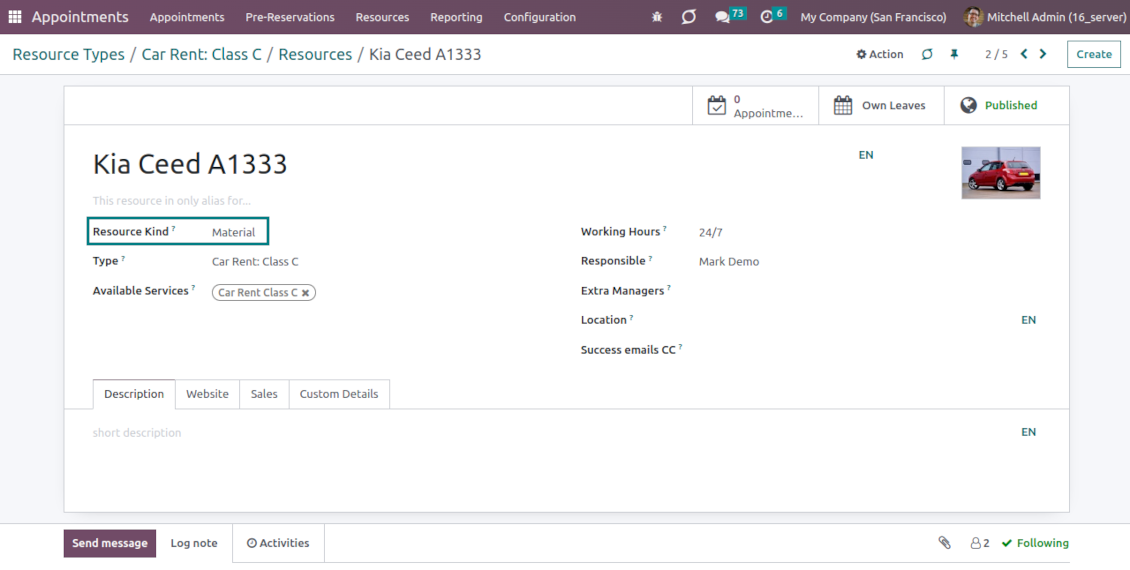The image size is (1130, 570).
Task: Open the Reporting menu
Action: [x=456, y=17]
